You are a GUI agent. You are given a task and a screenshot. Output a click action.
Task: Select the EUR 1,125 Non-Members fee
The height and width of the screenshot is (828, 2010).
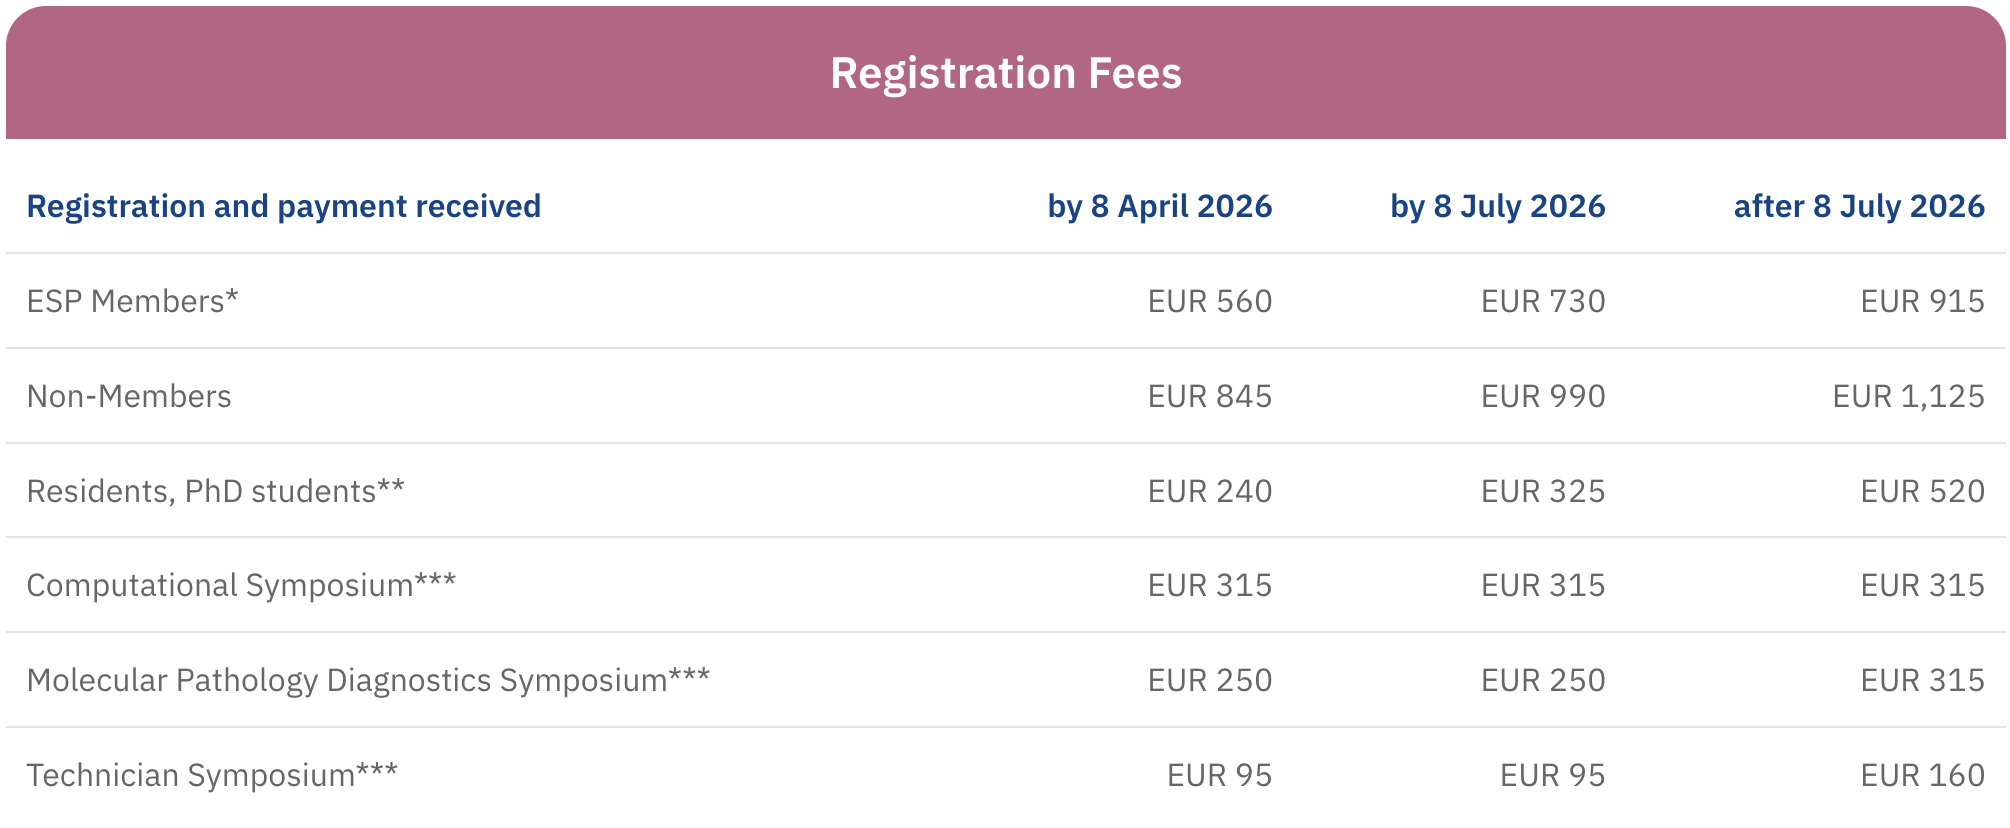1907,396
